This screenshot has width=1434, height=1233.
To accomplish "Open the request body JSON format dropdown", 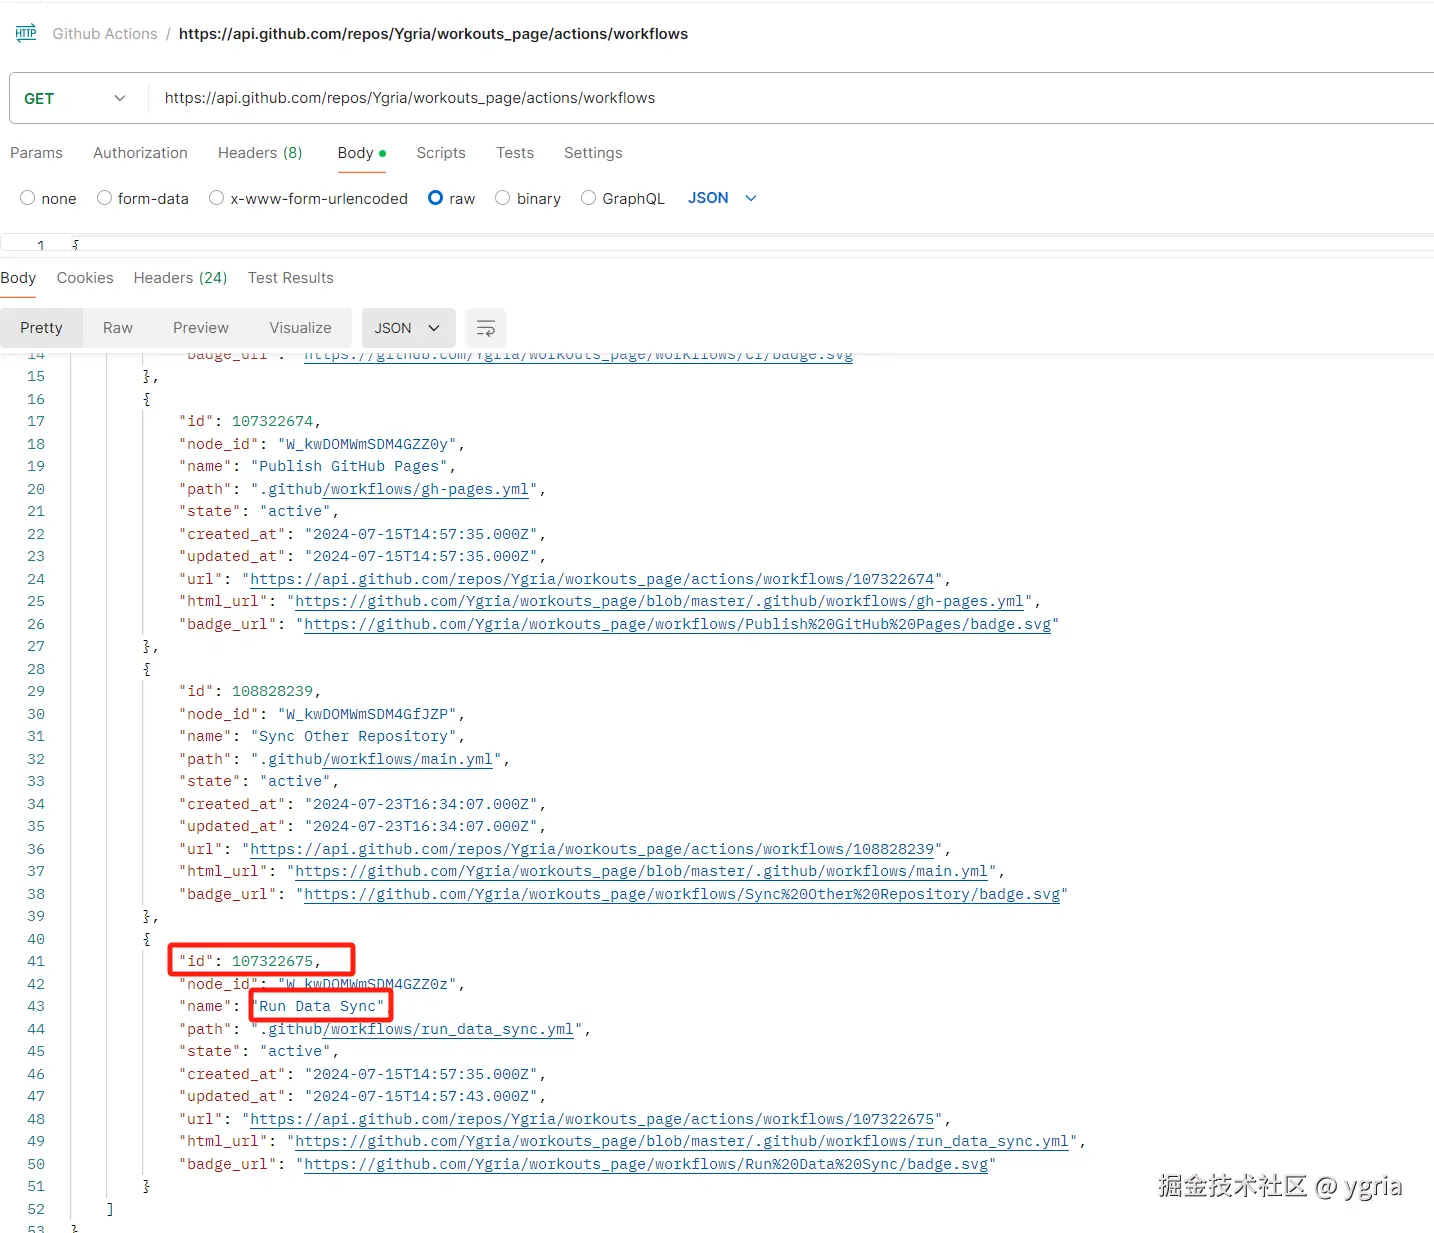I will [x=722, y=198].
